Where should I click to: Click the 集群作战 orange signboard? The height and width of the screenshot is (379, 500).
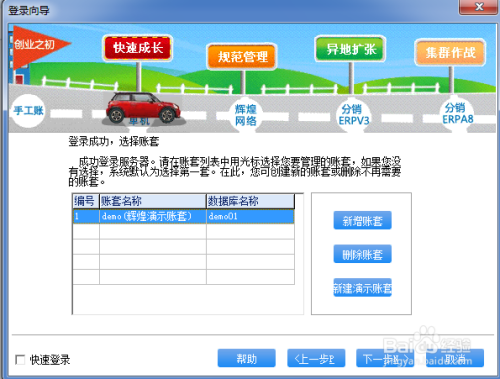click(x=450, y=52)
